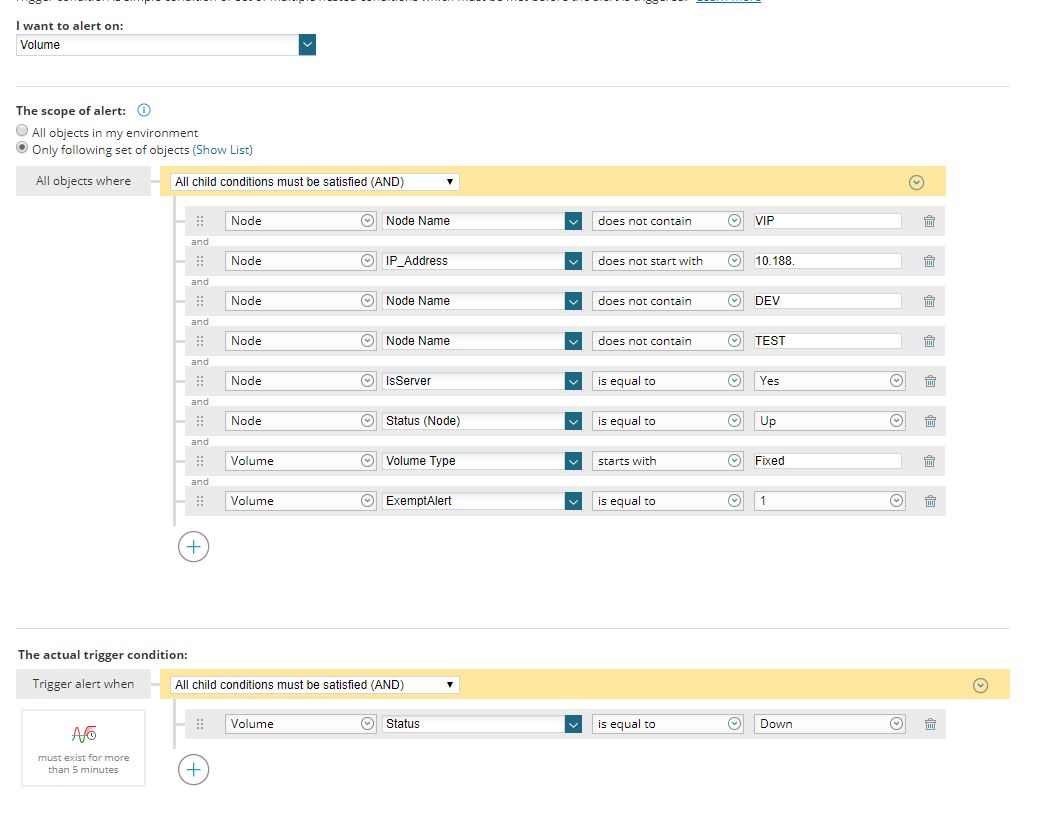Delete the Status (Node) Up condition
The height and width of the screenshot is (815, 1045).
[x=930, y=421]
